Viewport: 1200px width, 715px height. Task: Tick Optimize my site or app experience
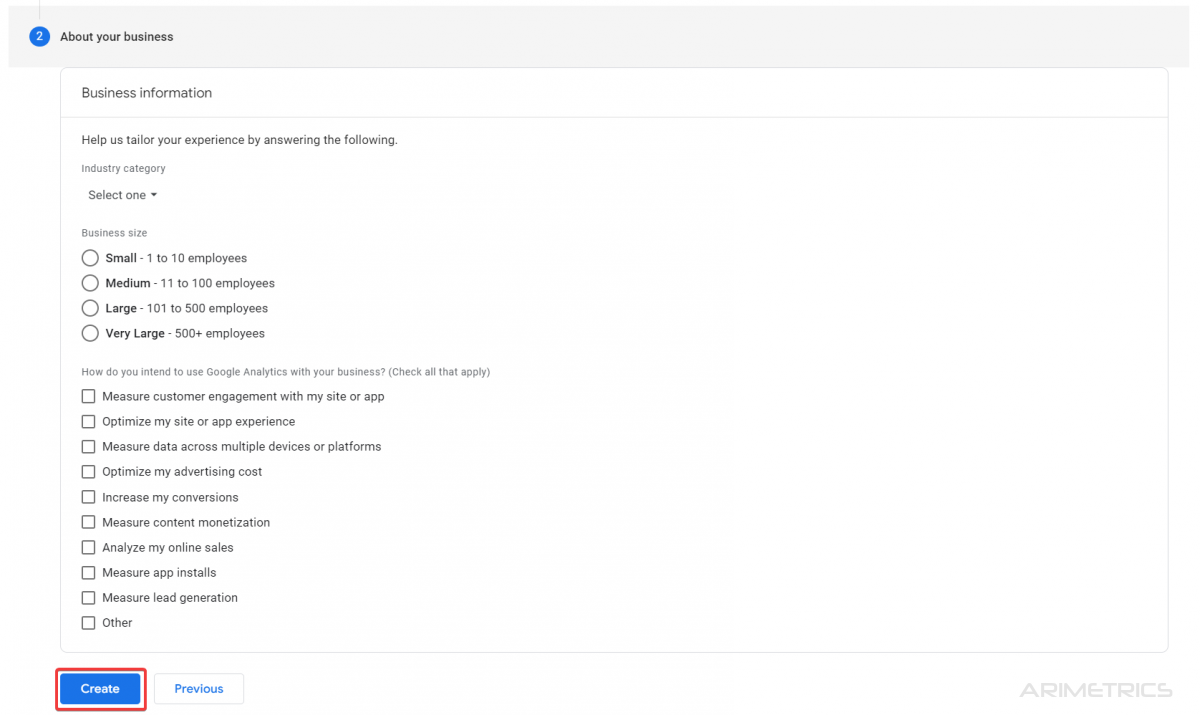89,422
